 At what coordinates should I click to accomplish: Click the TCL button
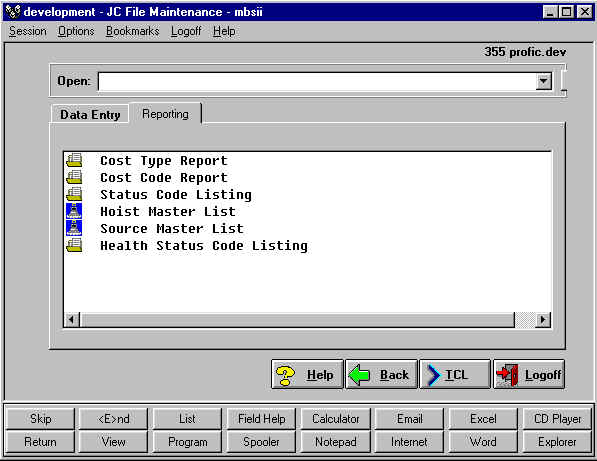click(x=455, y=375)
